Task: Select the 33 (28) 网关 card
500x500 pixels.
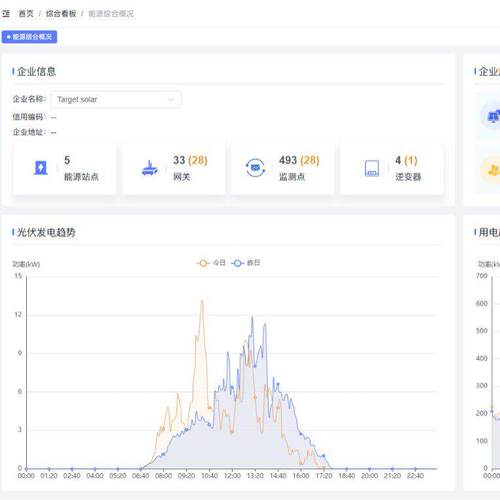Action: pyautogui.click(x=174, y=168)
